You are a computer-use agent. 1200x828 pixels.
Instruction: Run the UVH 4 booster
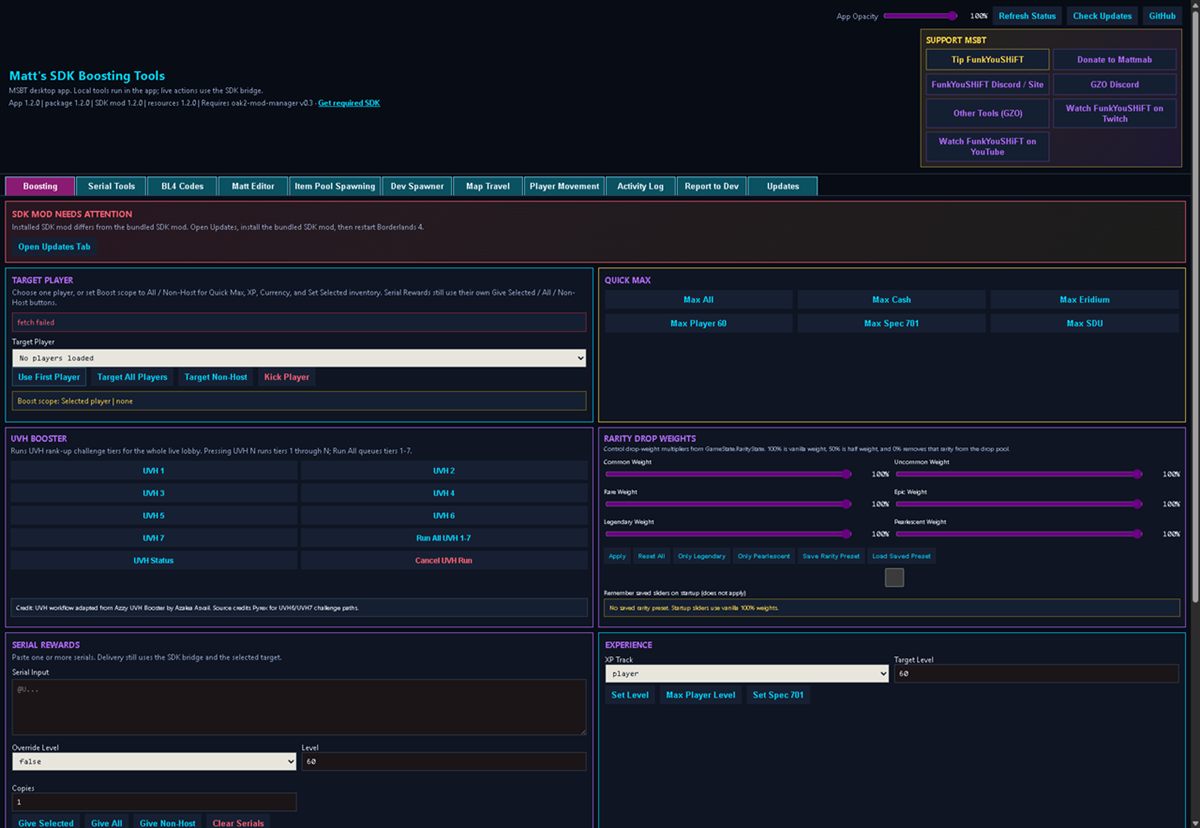coord(444,493)
